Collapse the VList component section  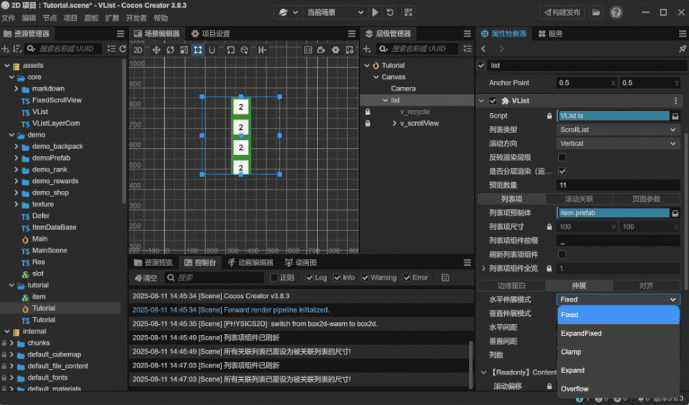click(x=482, y=101)
